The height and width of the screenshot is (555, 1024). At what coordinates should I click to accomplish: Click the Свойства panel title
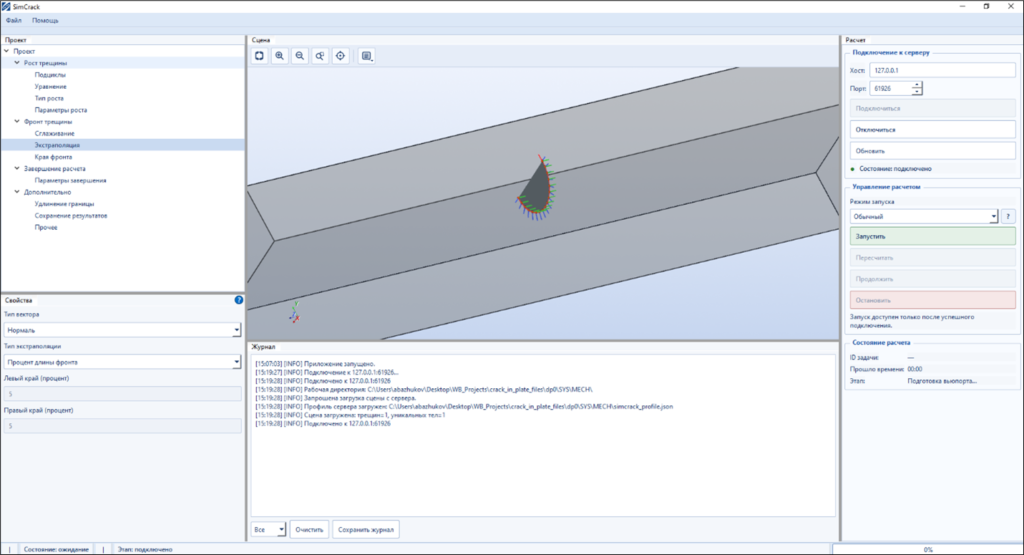pyautogui.click(x=18, y=300)
